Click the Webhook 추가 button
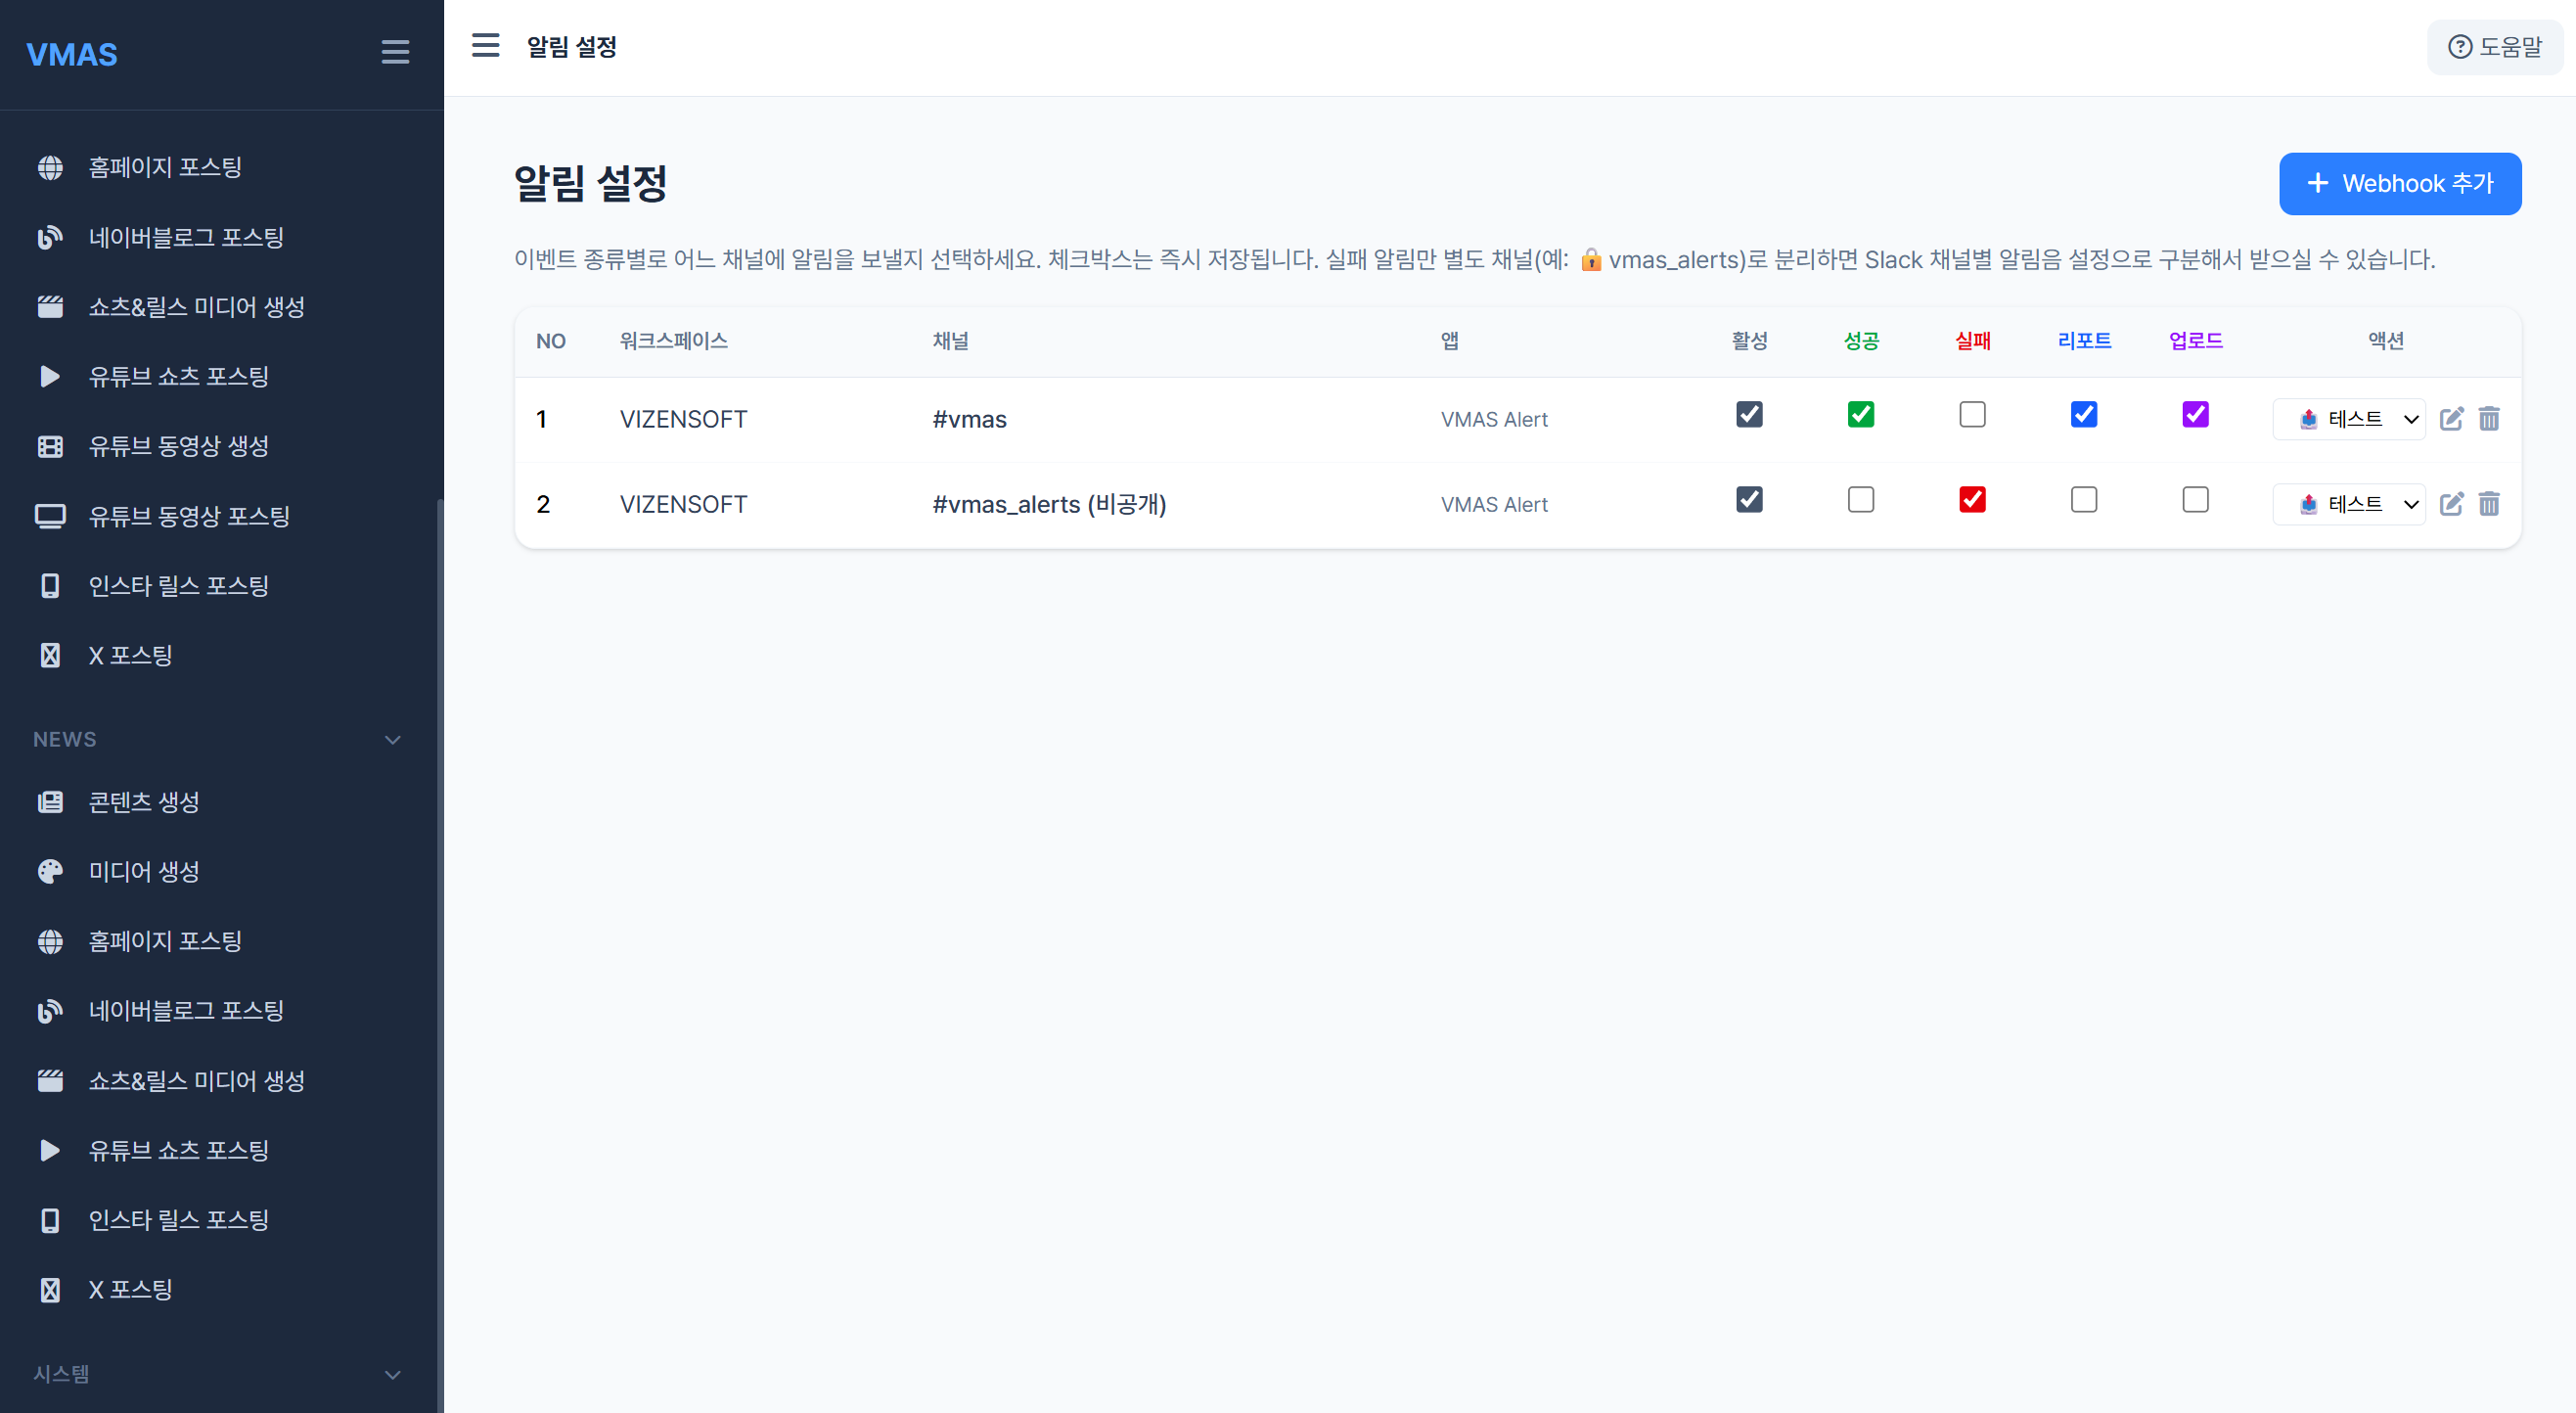Screen dimensions: 2576x1413 (2399, 184)
